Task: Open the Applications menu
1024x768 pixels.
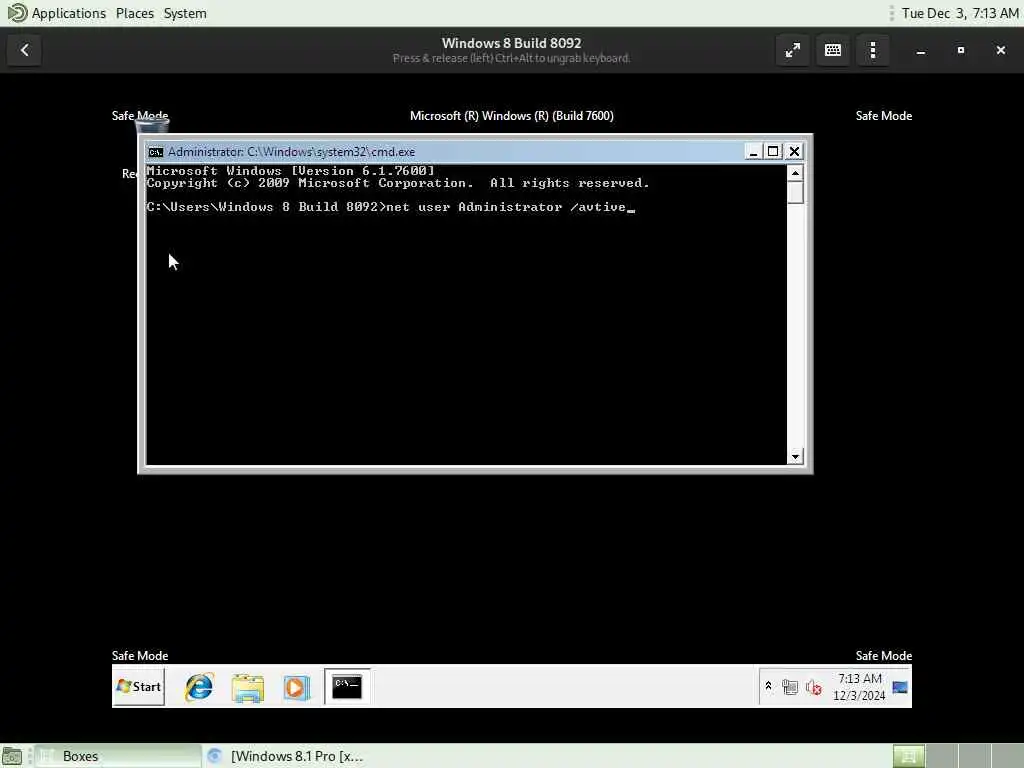Action: coord(68,13)
